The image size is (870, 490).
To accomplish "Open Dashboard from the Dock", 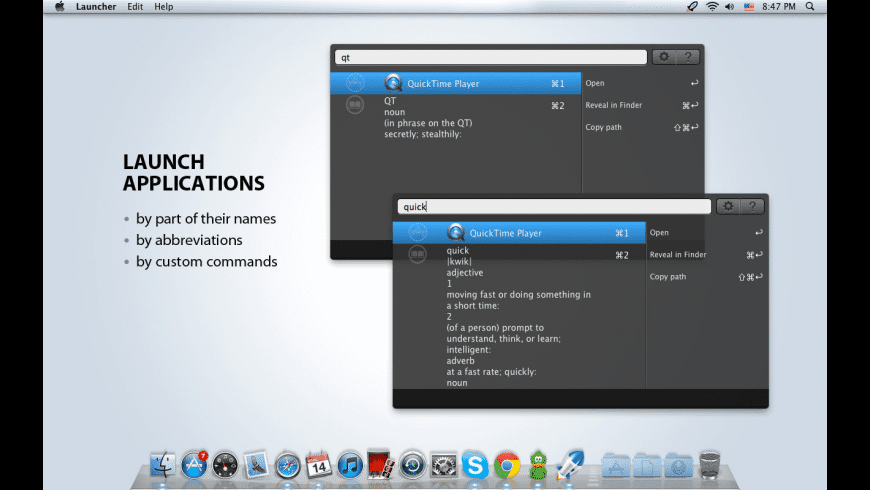I will coord(225,466).
